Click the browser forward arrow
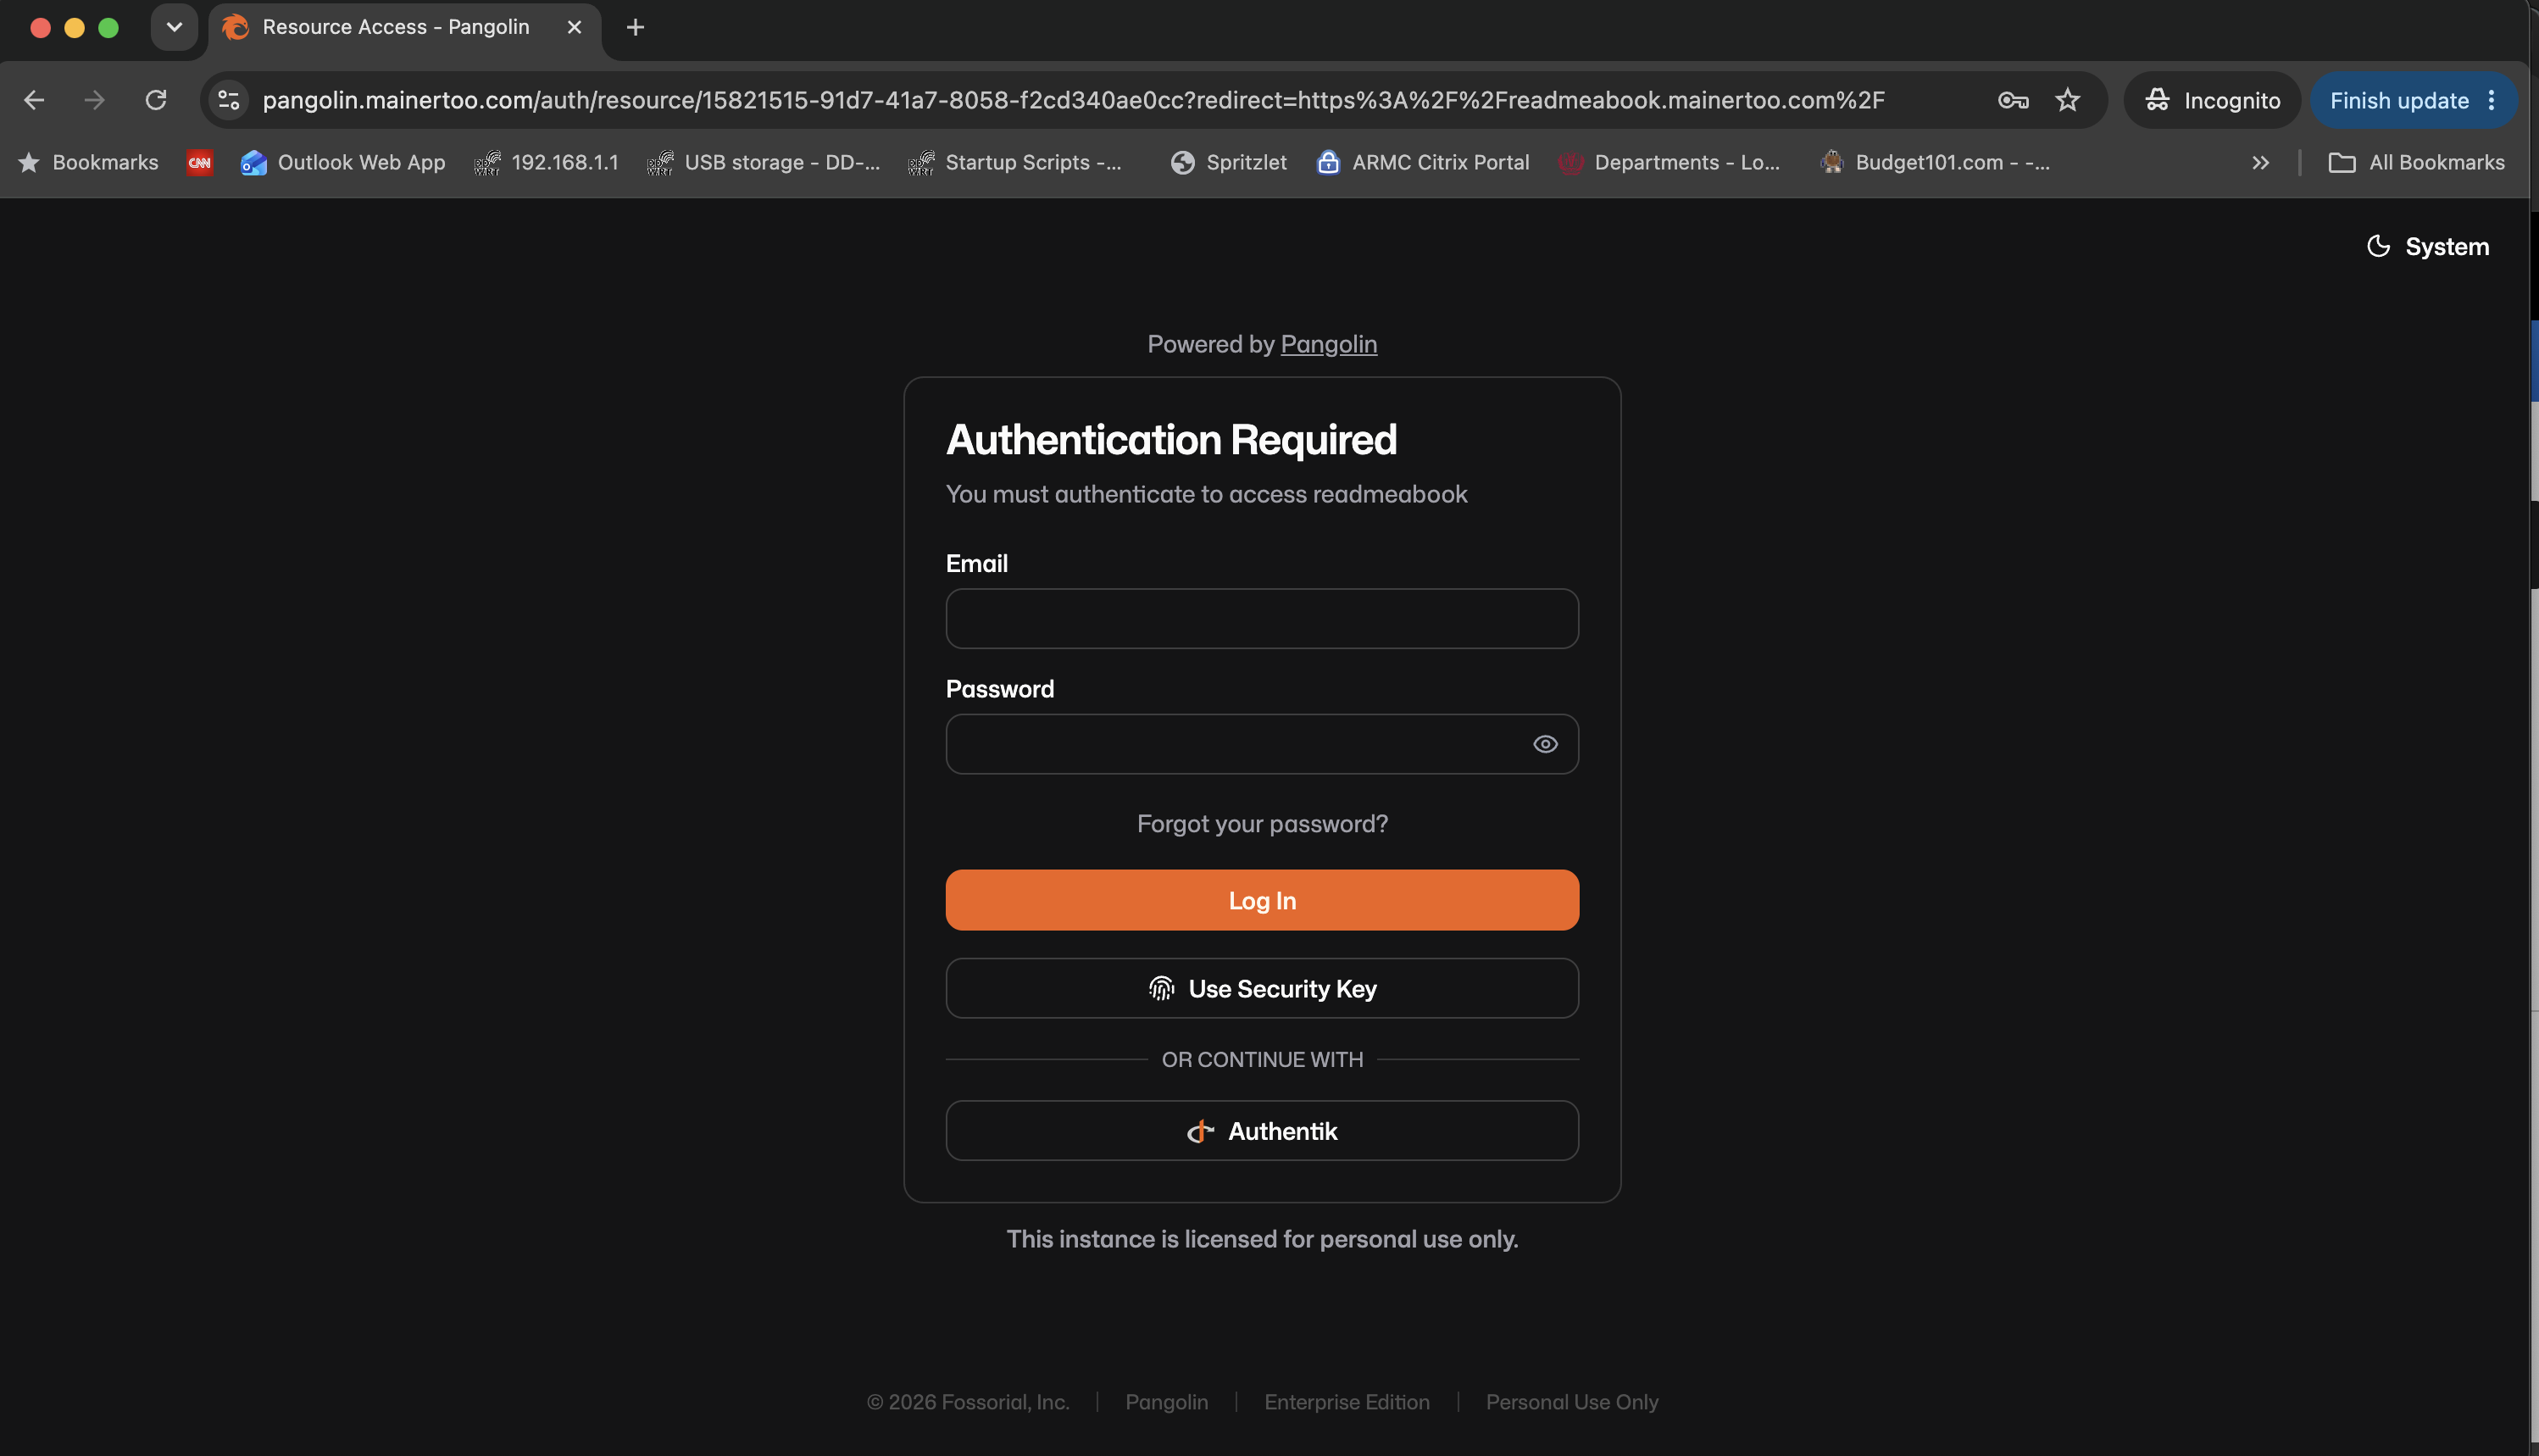2539x1456 pixels. (x=95, y=100)
